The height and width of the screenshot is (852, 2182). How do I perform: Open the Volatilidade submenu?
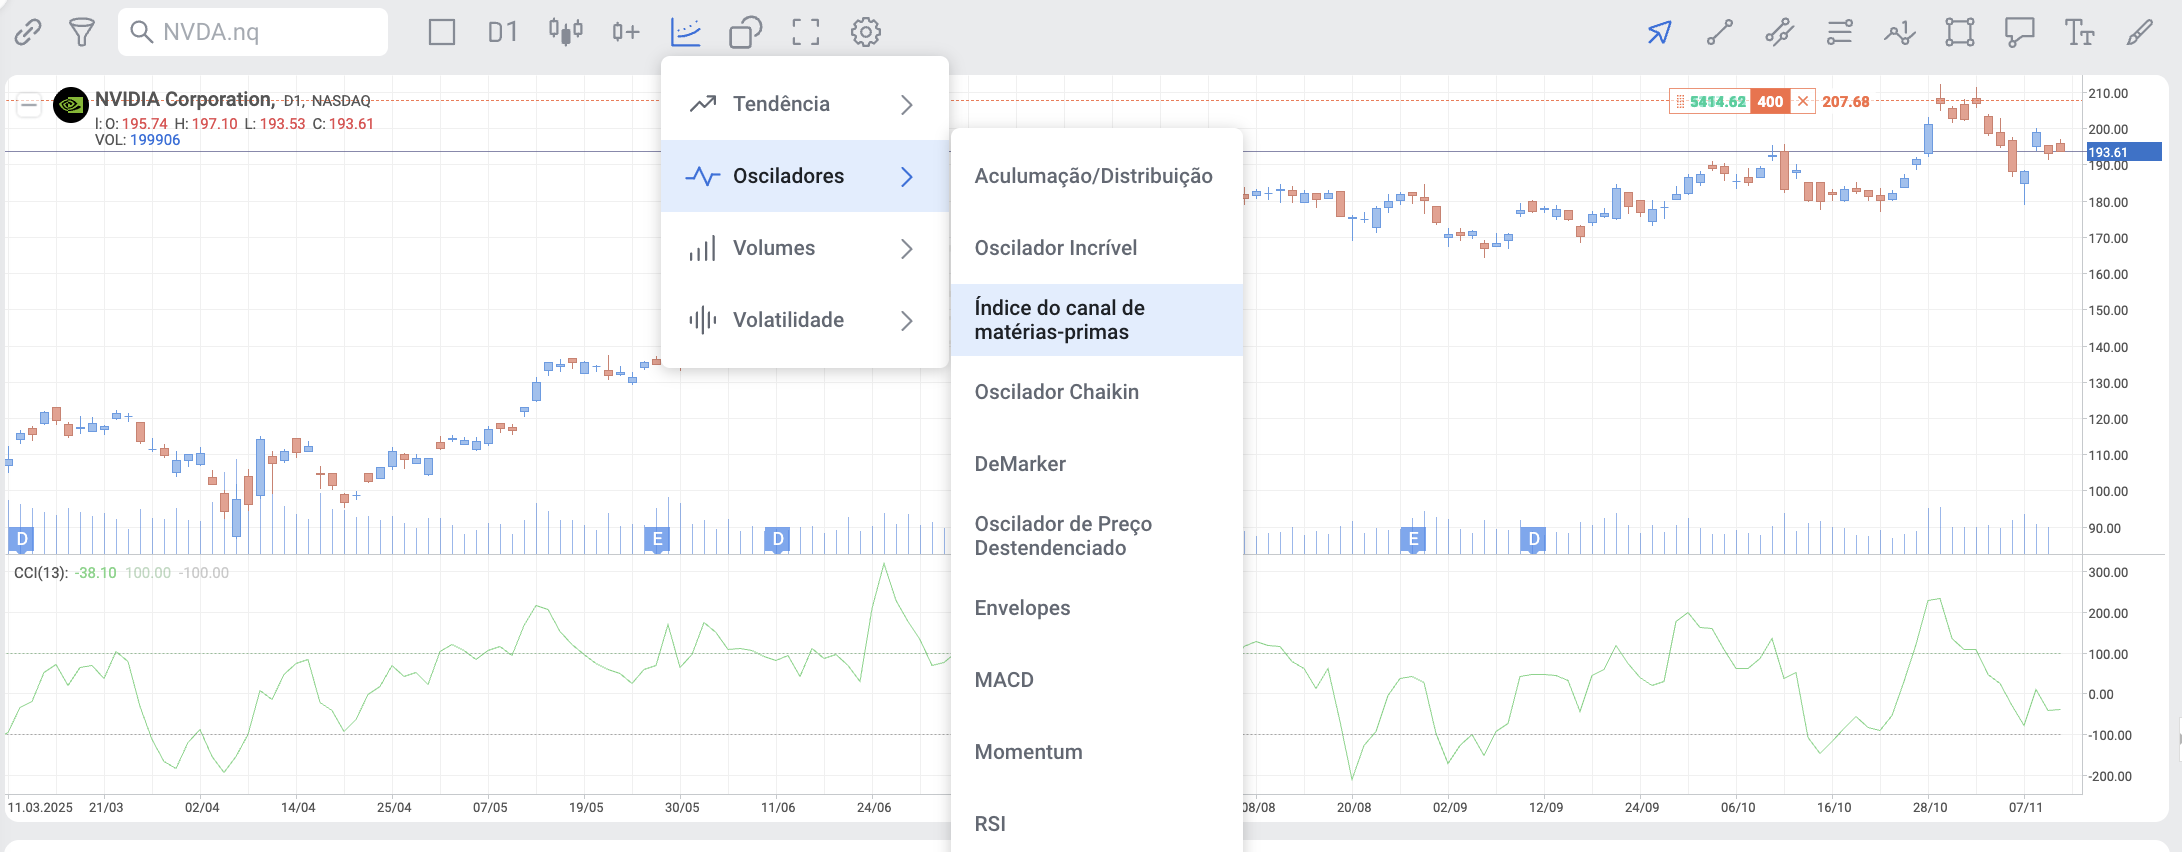pyautogui.click(x=805, y=320)
